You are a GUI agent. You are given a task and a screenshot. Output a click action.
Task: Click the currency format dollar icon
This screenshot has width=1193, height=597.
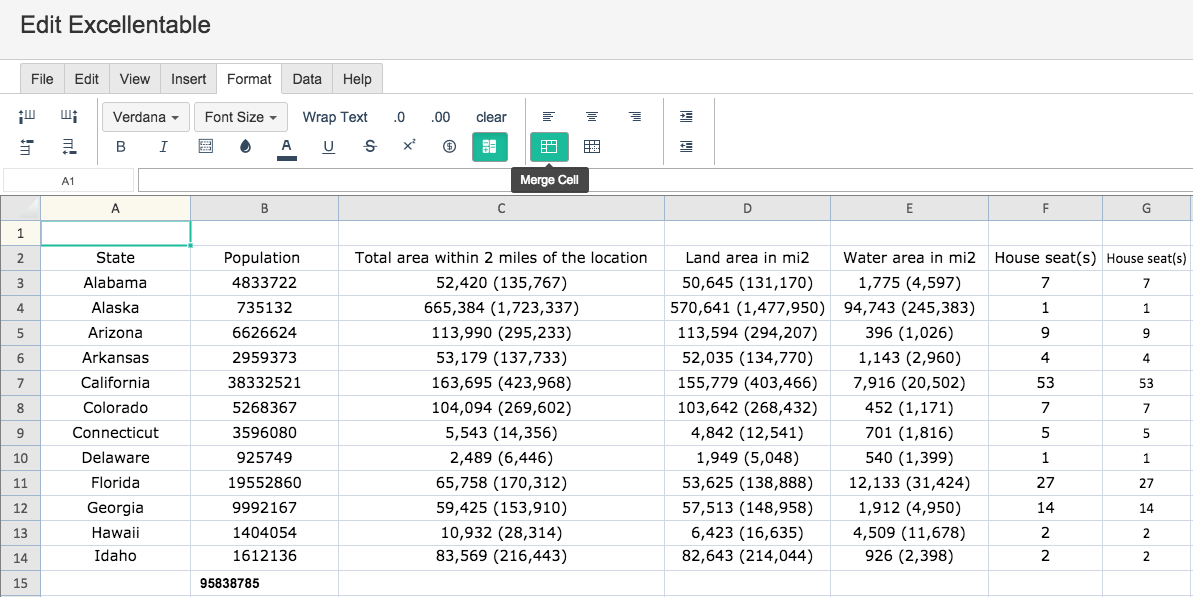click(x=449, y=147)
